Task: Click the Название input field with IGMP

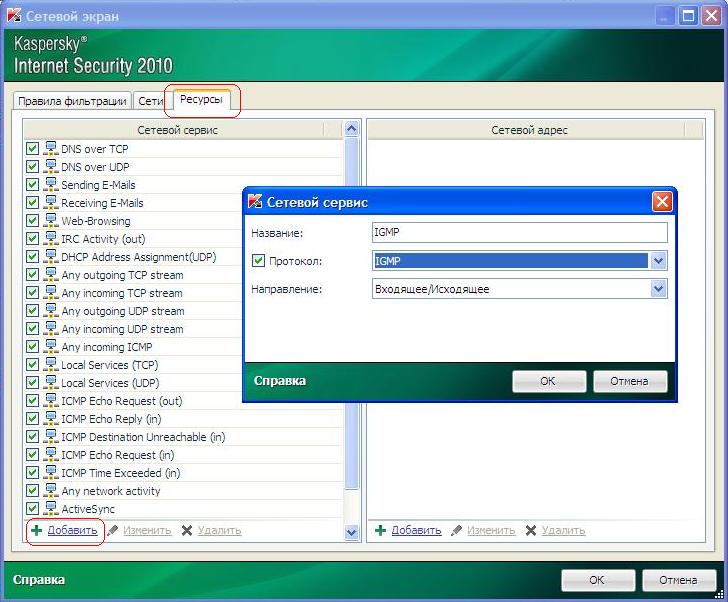Action: point(520,232)
